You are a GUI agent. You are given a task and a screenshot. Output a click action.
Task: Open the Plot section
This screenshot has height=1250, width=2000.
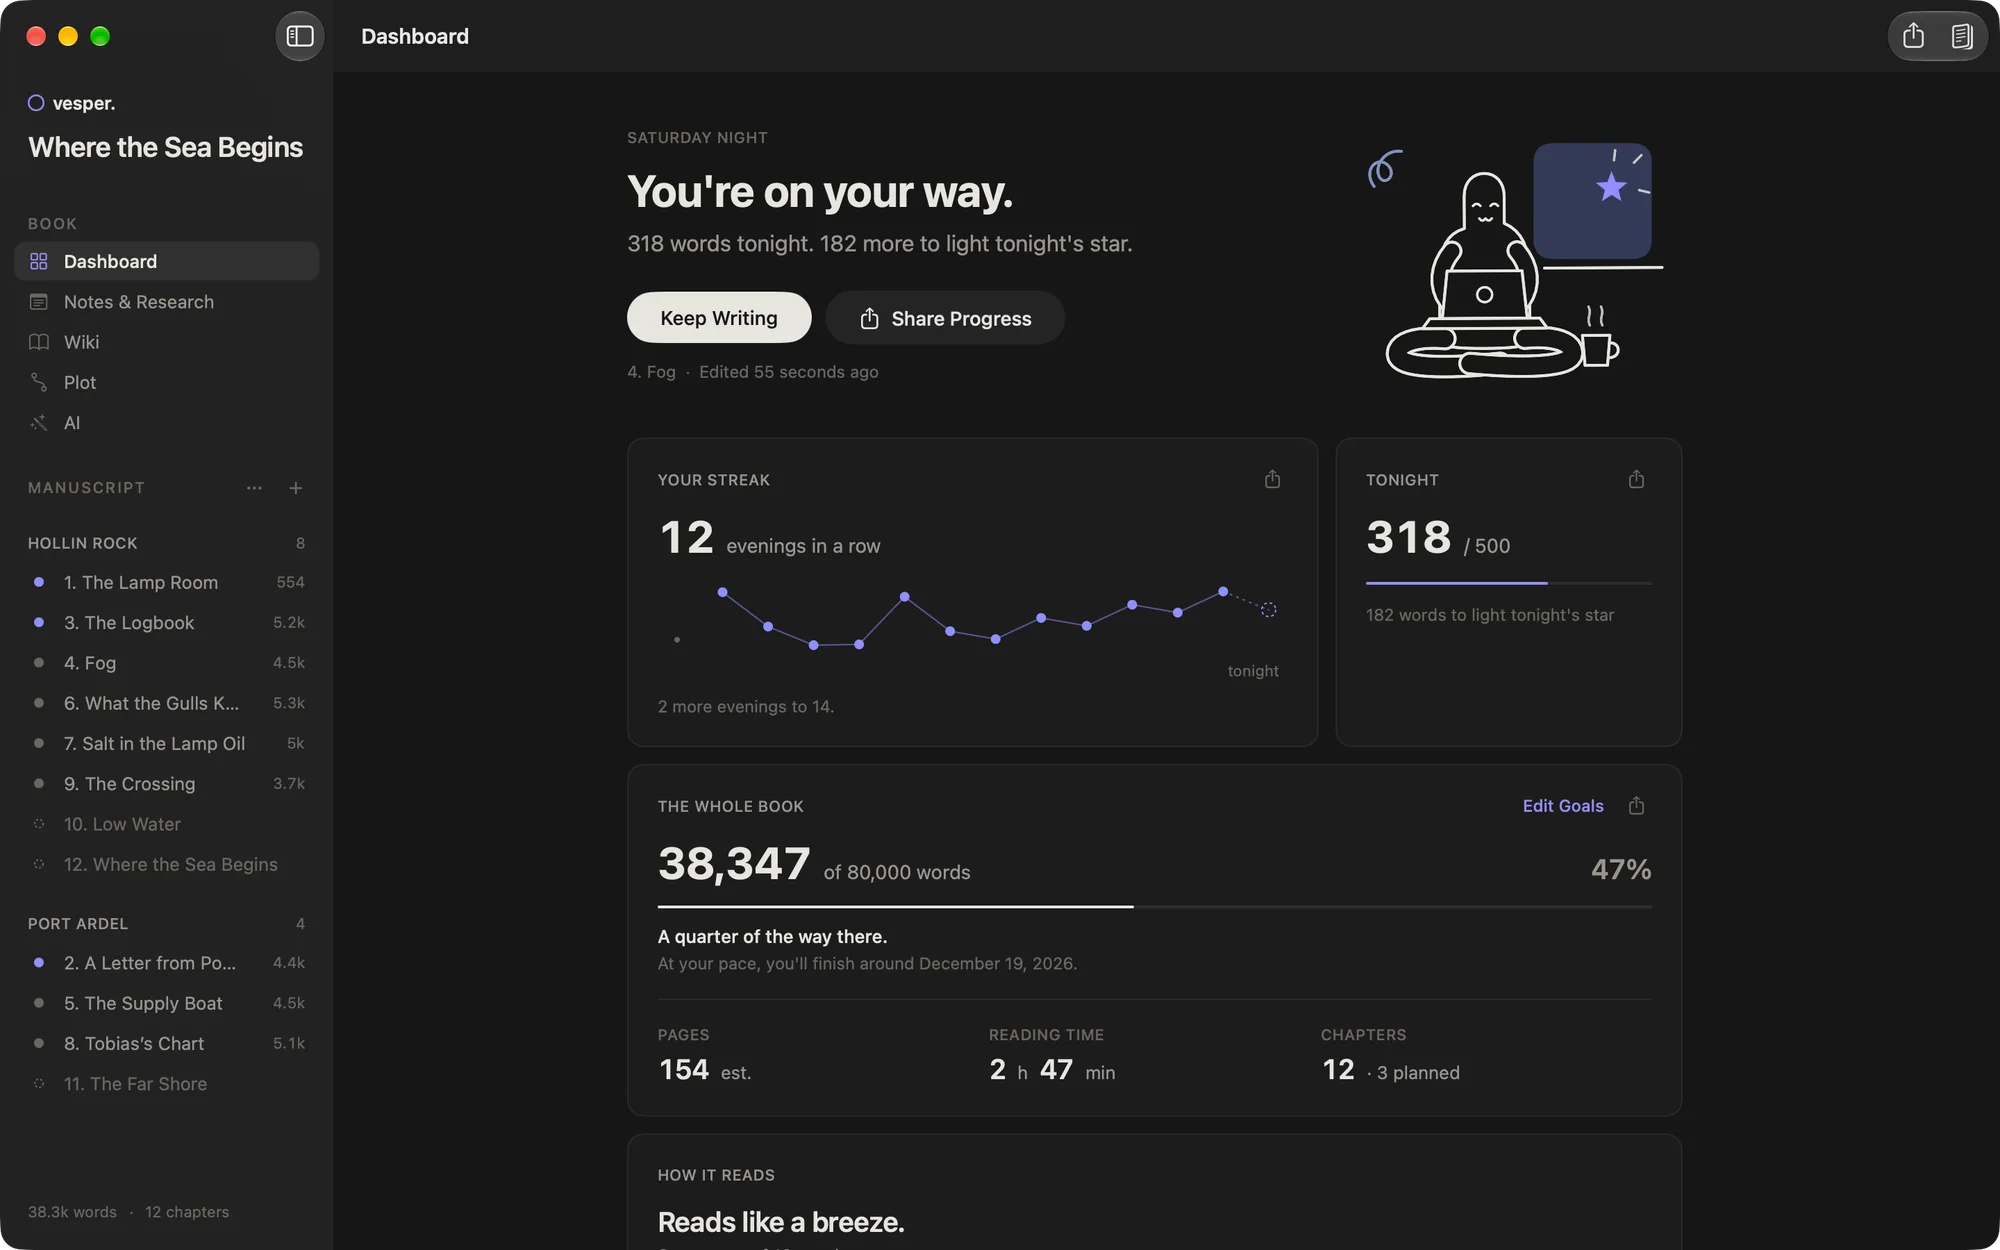click(167, 382)
